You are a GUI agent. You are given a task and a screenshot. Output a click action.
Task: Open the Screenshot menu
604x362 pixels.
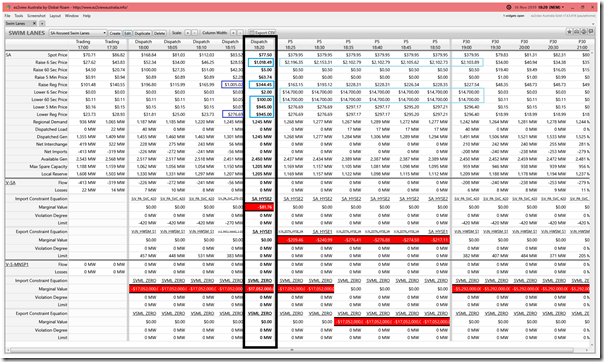(36, 16)
